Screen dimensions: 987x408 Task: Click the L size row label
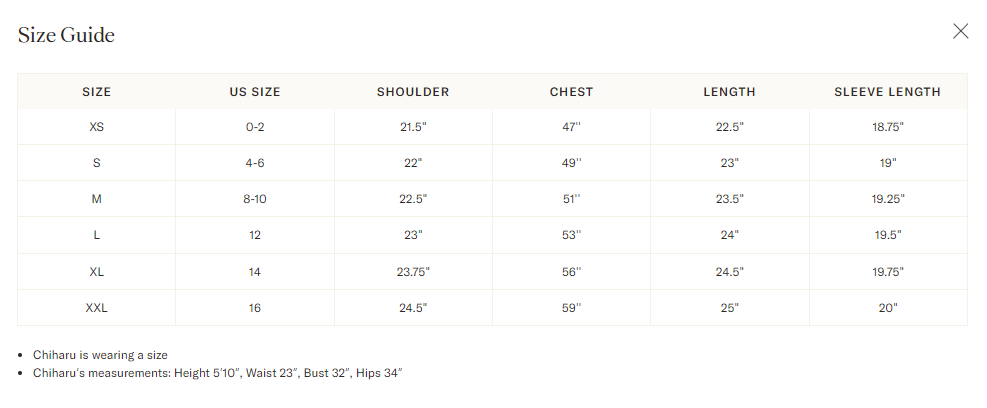click(x=96, y=235)
